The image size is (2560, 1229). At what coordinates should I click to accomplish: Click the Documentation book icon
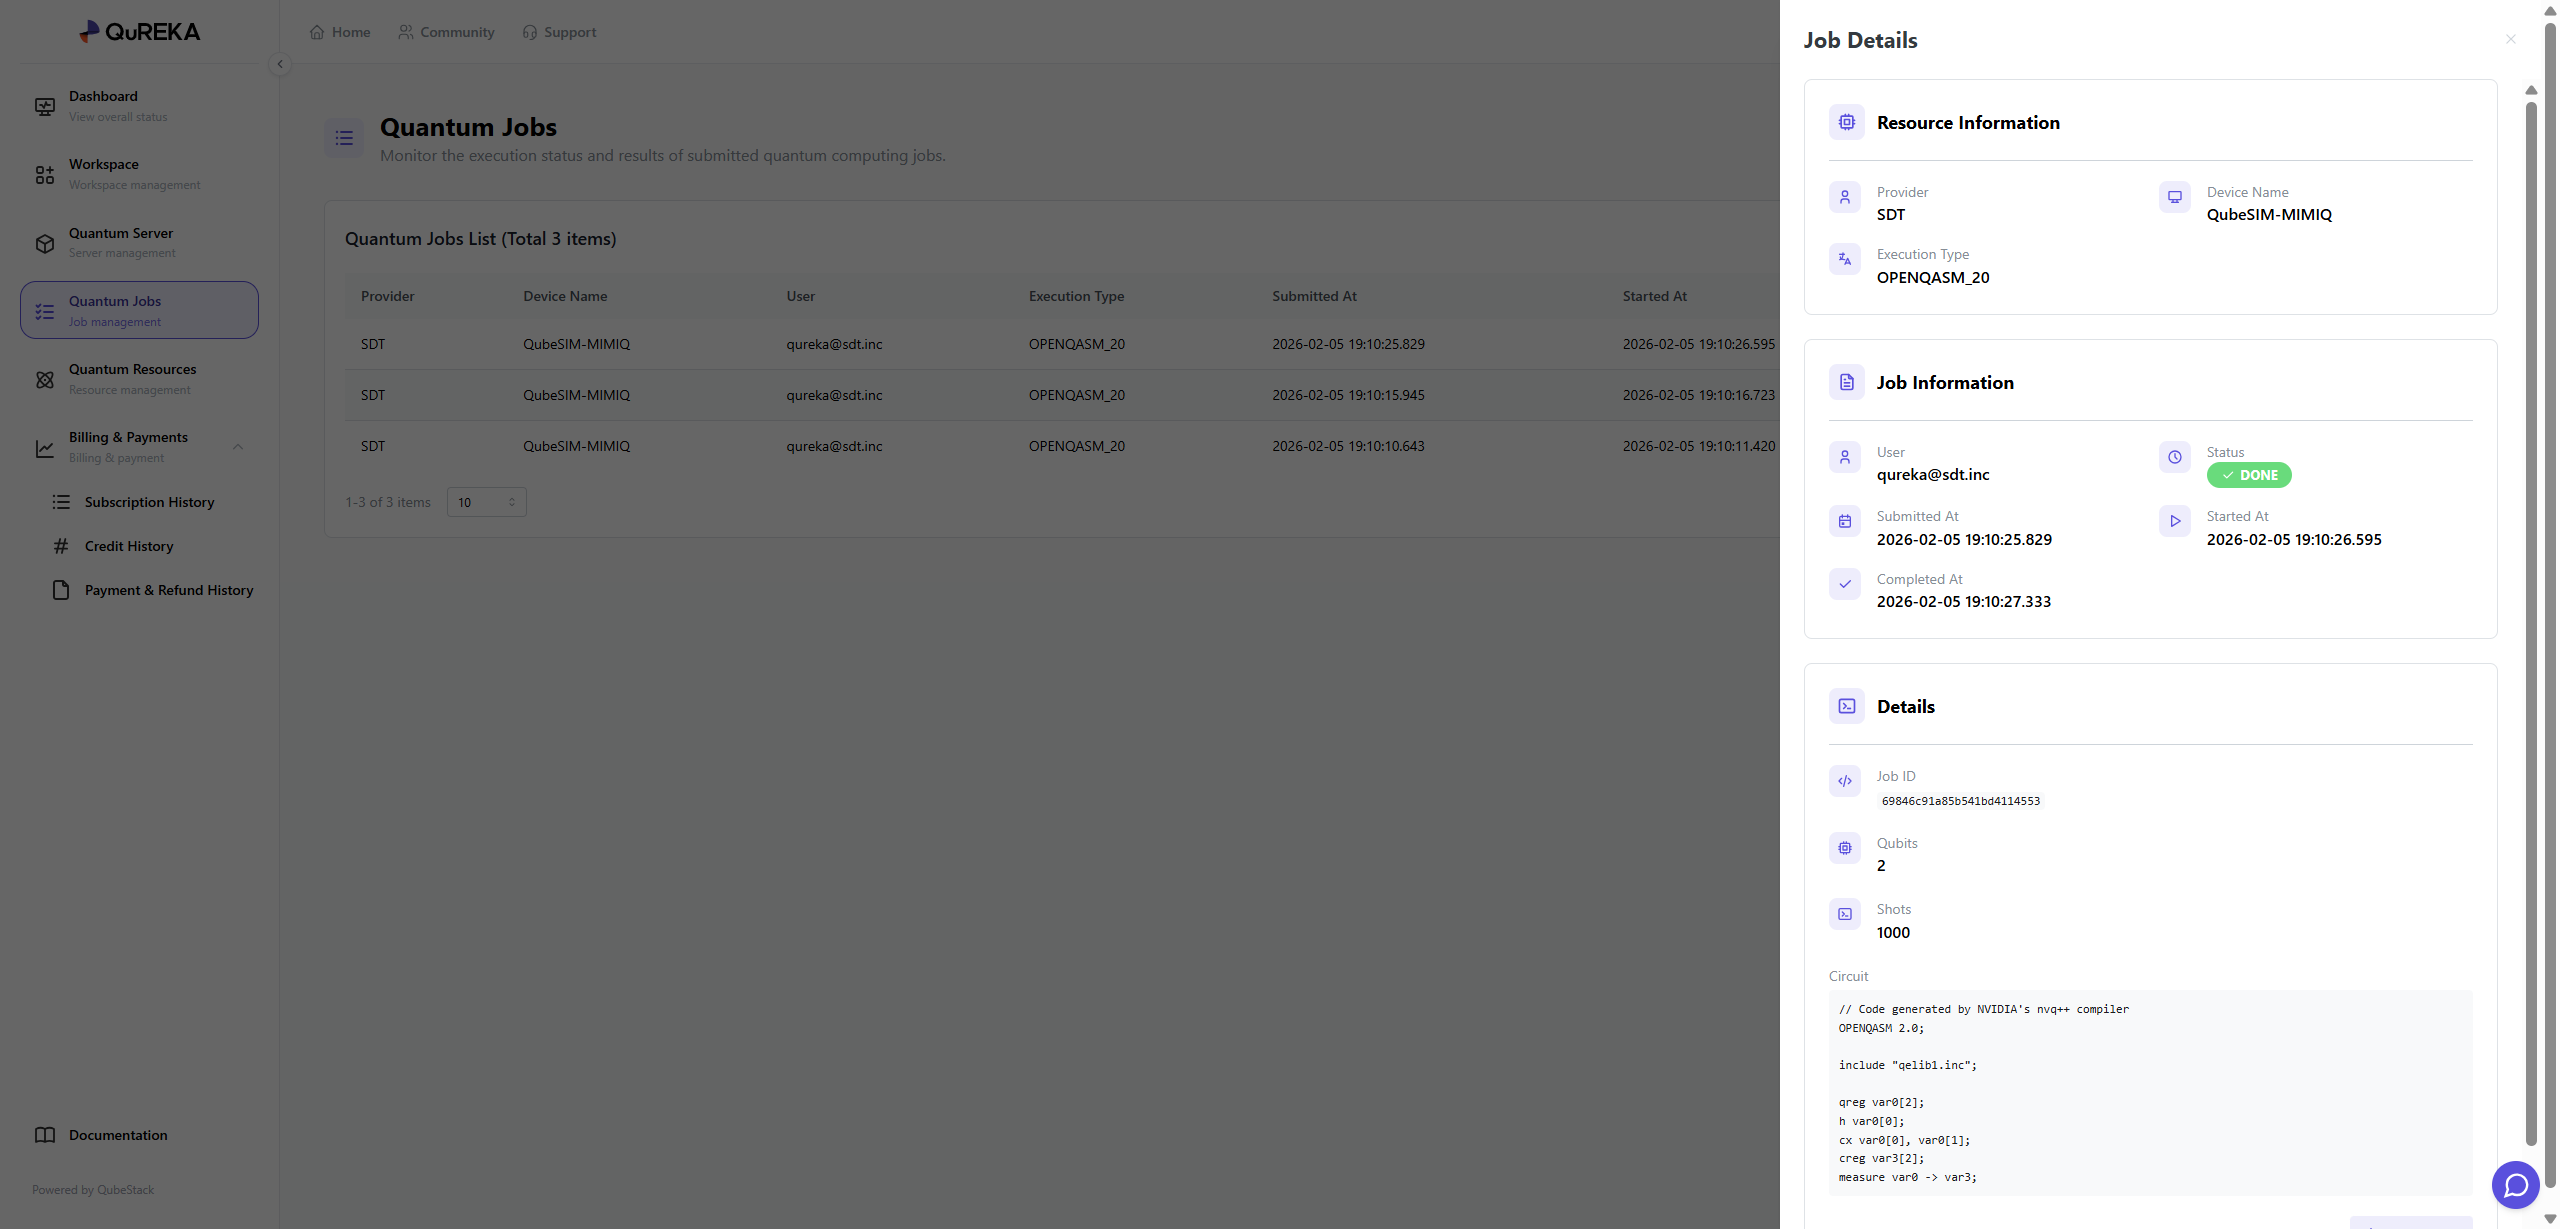point(45,1135)
